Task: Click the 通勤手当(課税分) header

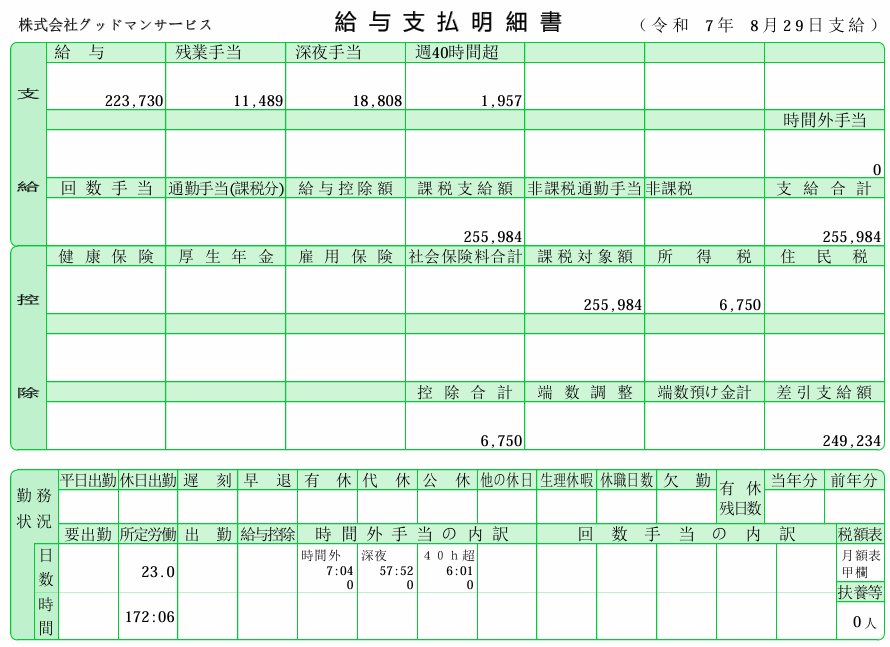Action: (225, 188)
